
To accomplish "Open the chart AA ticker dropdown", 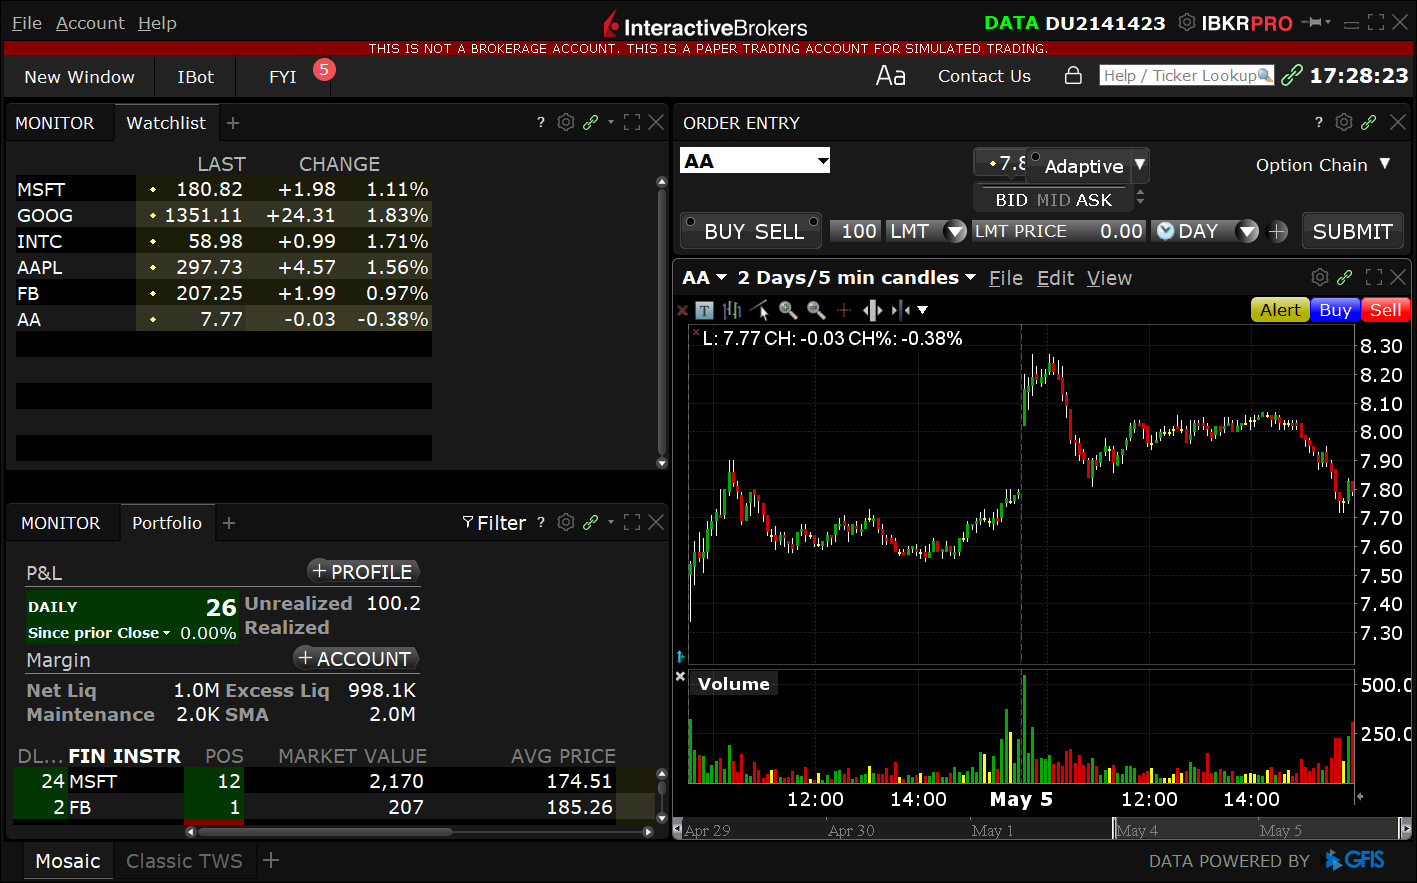I will coord(721,278).
